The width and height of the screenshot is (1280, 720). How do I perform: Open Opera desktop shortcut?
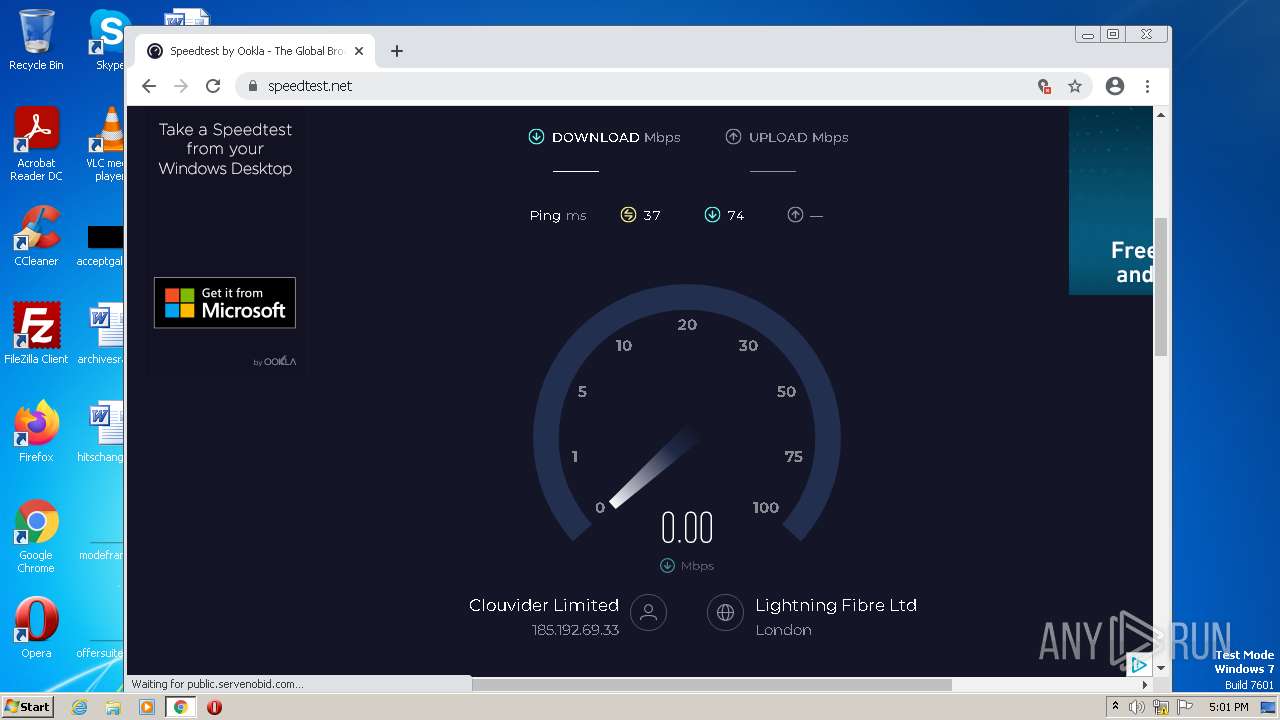point(36,628)
